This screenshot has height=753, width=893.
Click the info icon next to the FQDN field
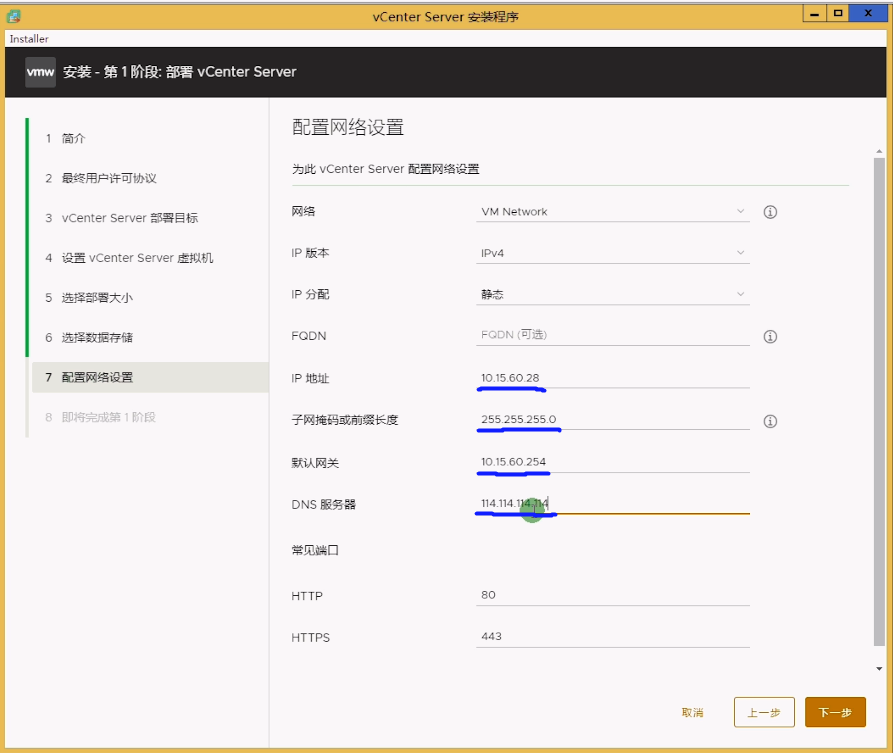coord(769,337)
